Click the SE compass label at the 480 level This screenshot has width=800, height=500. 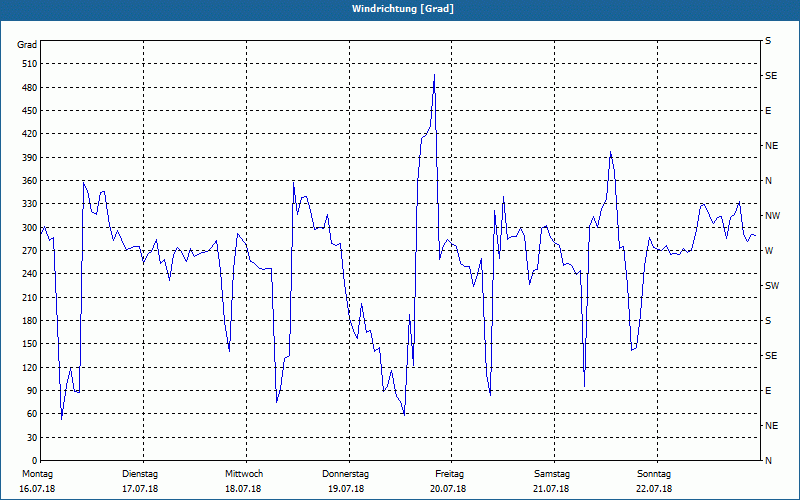771,76
